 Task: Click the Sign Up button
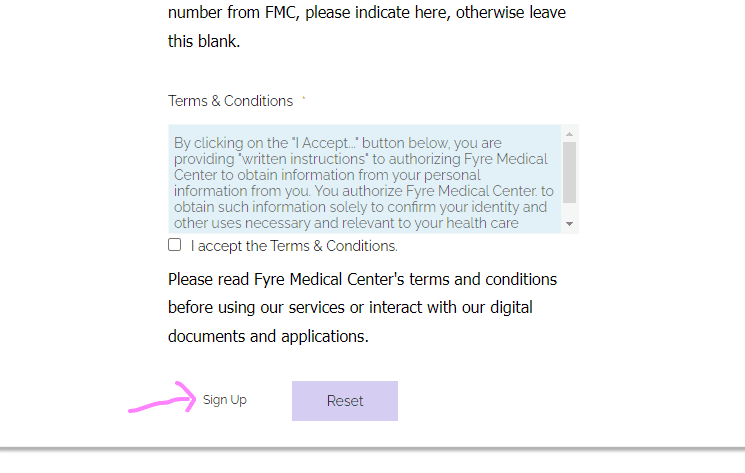225,400
